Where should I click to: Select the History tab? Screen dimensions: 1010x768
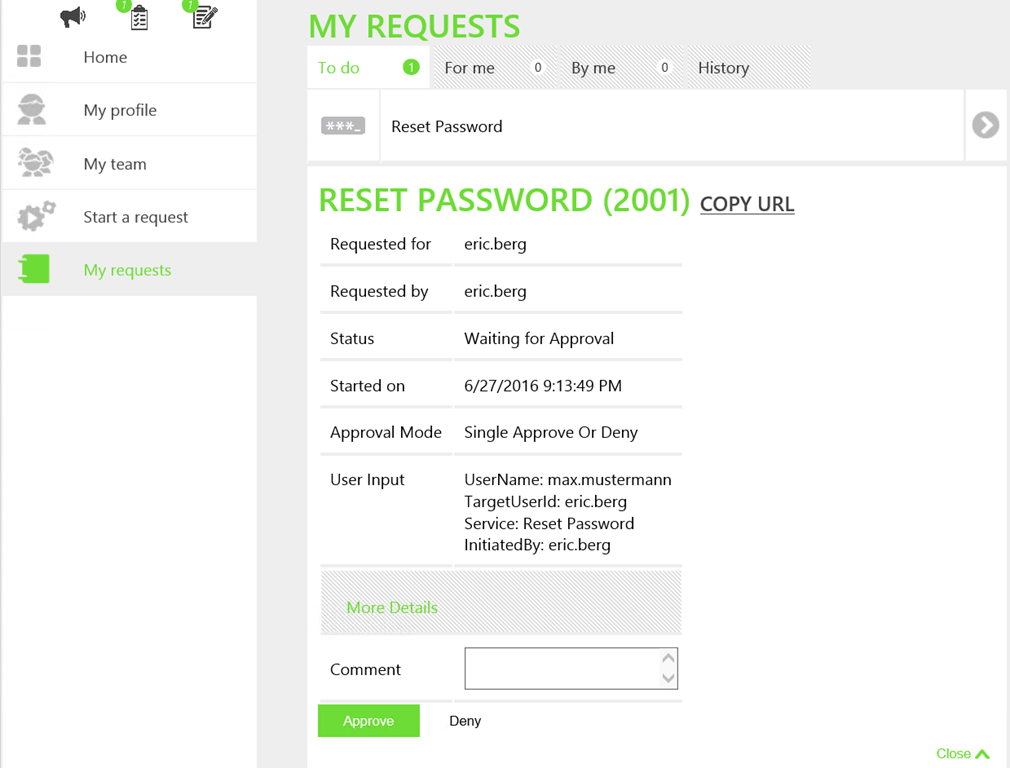[723, 68]
